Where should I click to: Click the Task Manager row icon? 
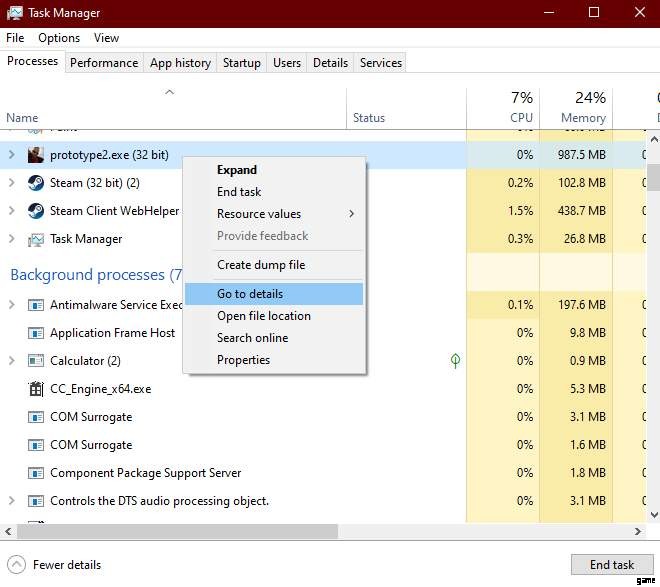tap(36, 239)
